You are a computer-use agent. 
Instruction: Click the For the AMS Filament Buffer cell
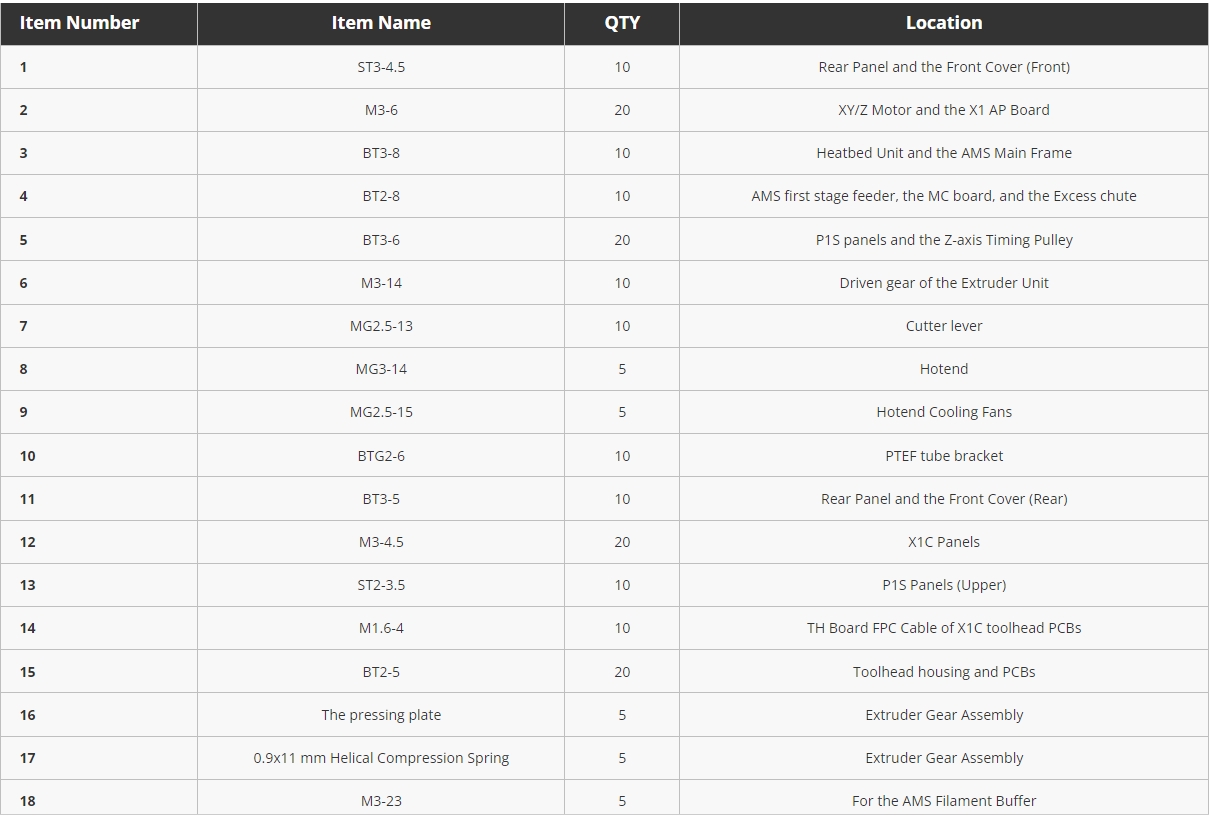[943, 801]
